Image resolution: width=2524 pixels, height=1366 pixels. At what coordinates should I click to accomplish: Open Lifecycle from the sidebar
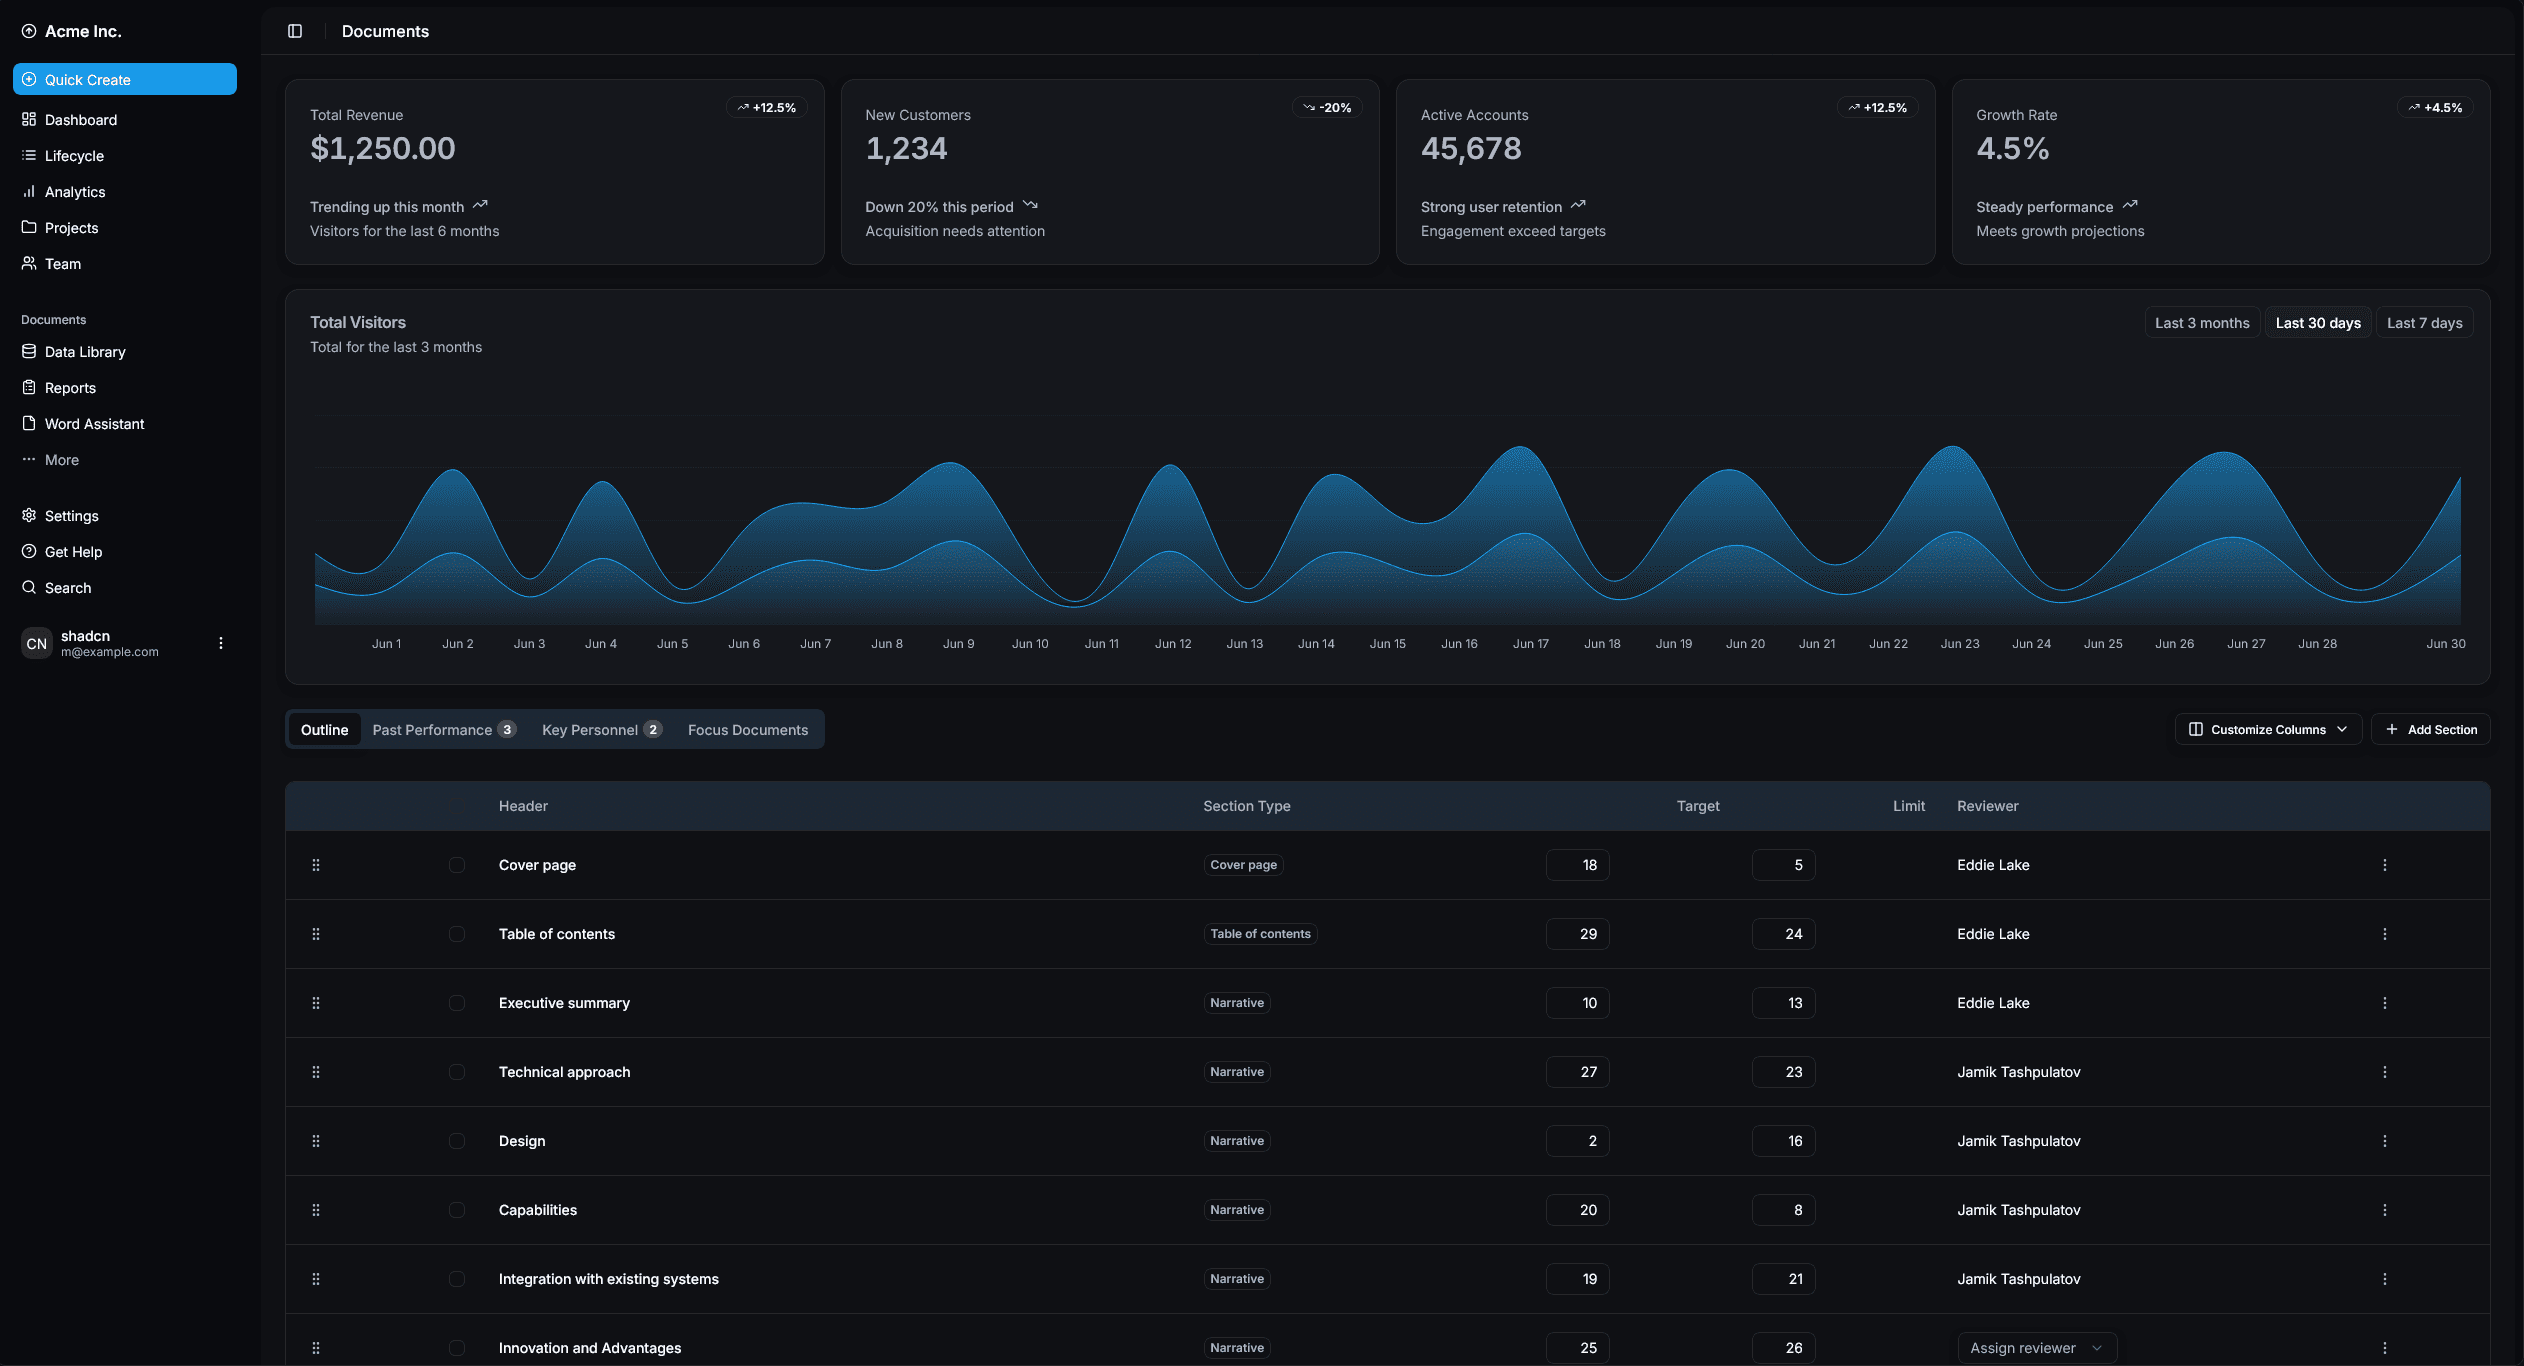[x=74, y=156]
